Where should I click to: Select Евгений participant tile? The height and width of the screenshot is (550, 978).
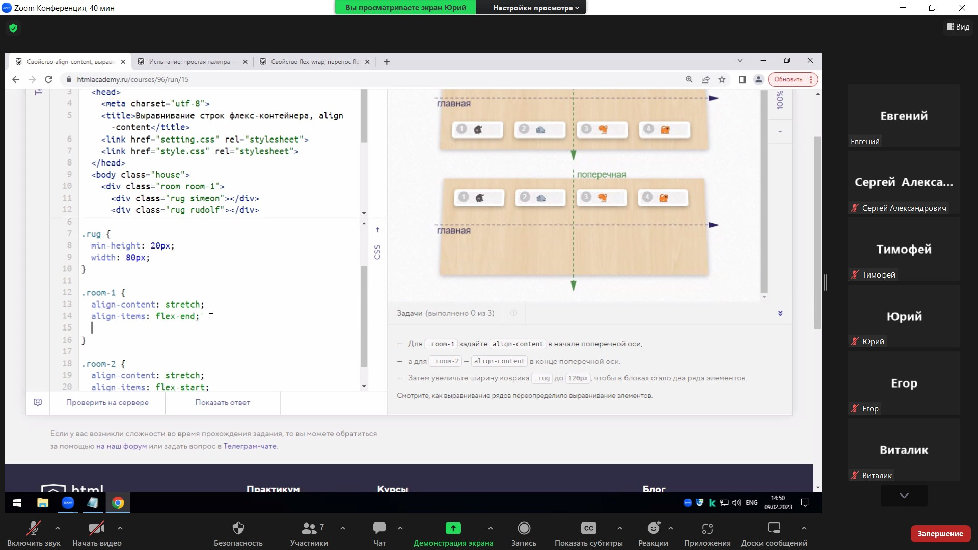pyautogui.click(x=904, y=116)
